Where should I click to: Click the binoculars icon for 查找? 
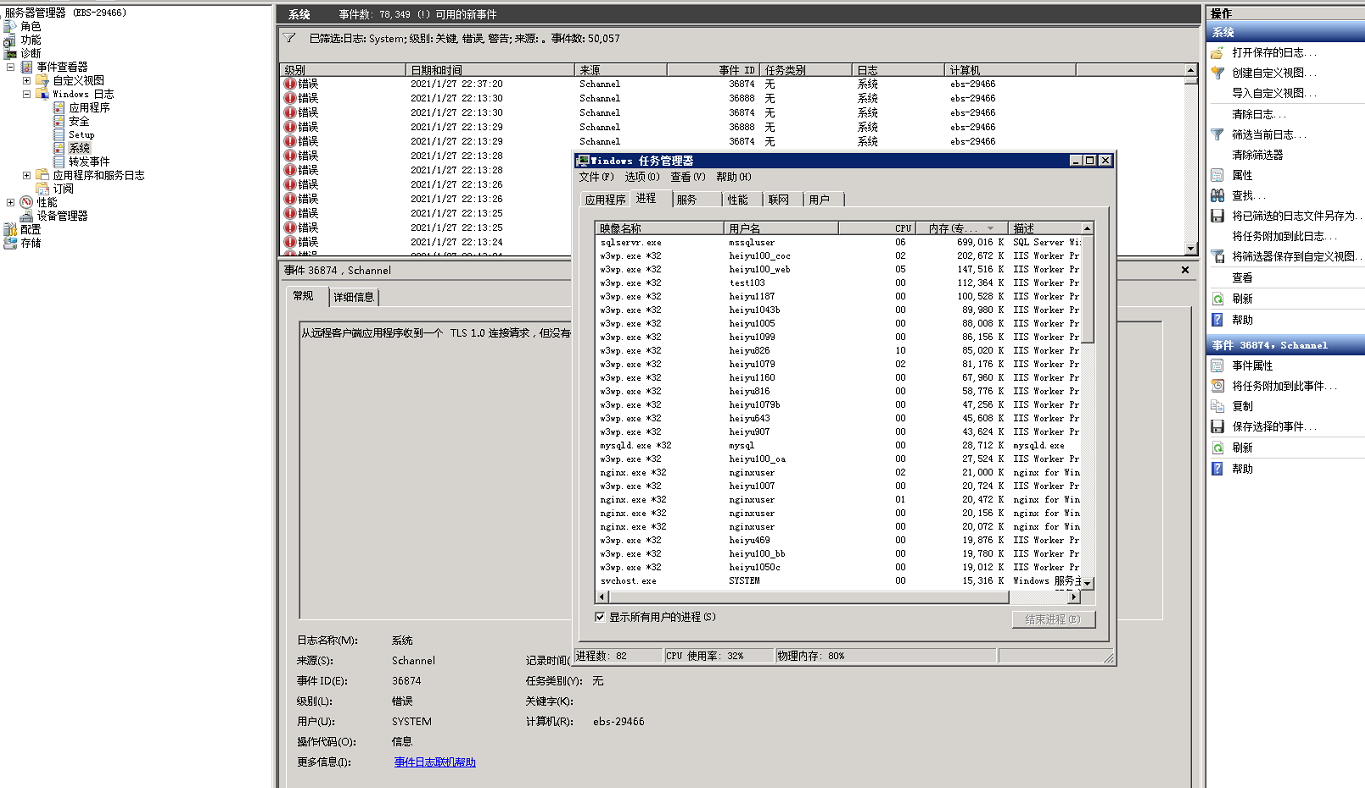pyautogui.click(x=1217, y=196)
